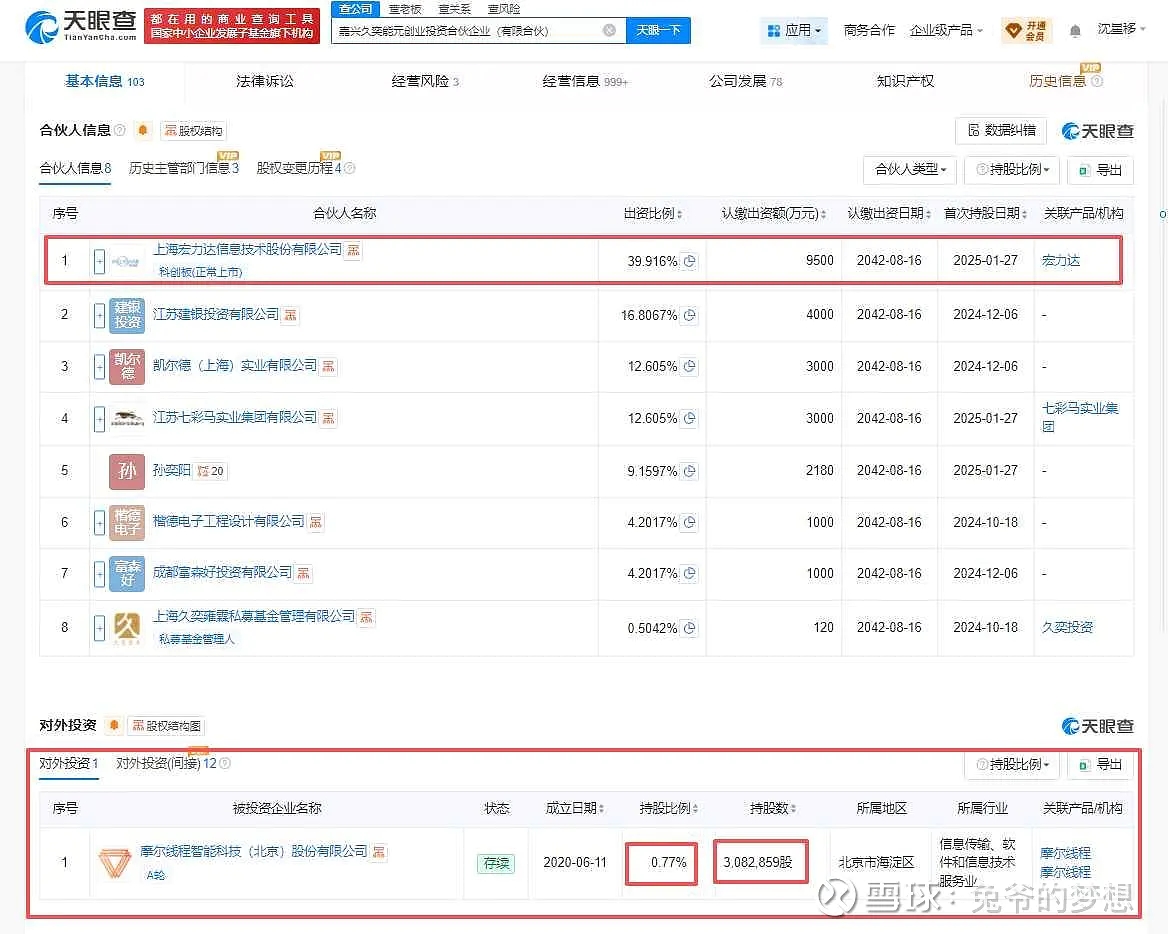This screenshot has width=1168, height=934.
Task: Open 孙奕阳 partner name link
Action: (171, 470)
